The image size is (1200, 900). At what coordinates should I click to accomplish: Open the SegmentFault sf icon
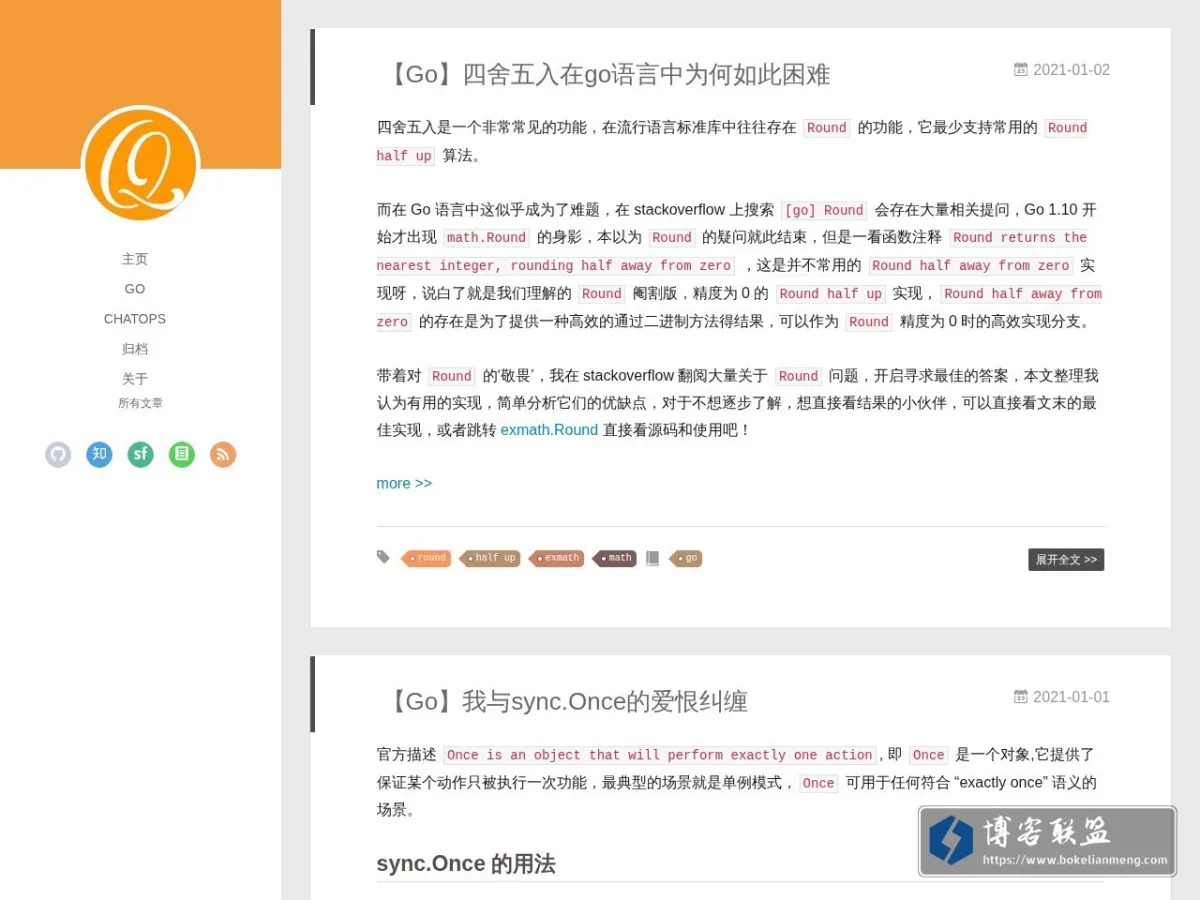point(141,455)
